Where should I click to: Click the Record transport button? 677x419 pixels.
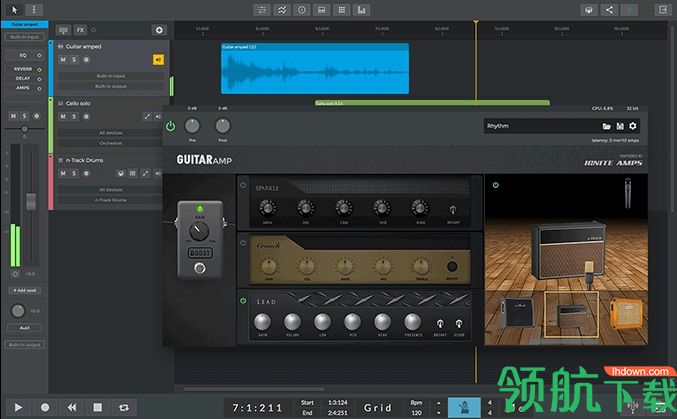pos(45,407)
